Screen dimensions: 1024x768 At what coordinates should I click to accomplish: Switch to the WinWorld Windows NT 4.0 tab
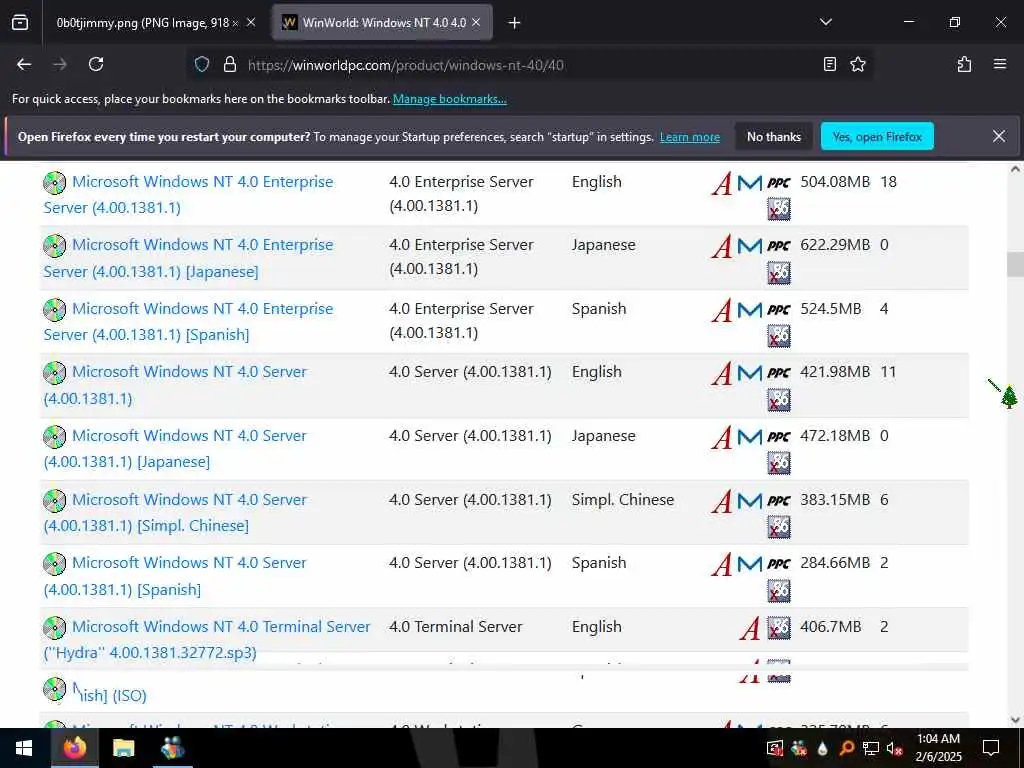click(382, 23)
